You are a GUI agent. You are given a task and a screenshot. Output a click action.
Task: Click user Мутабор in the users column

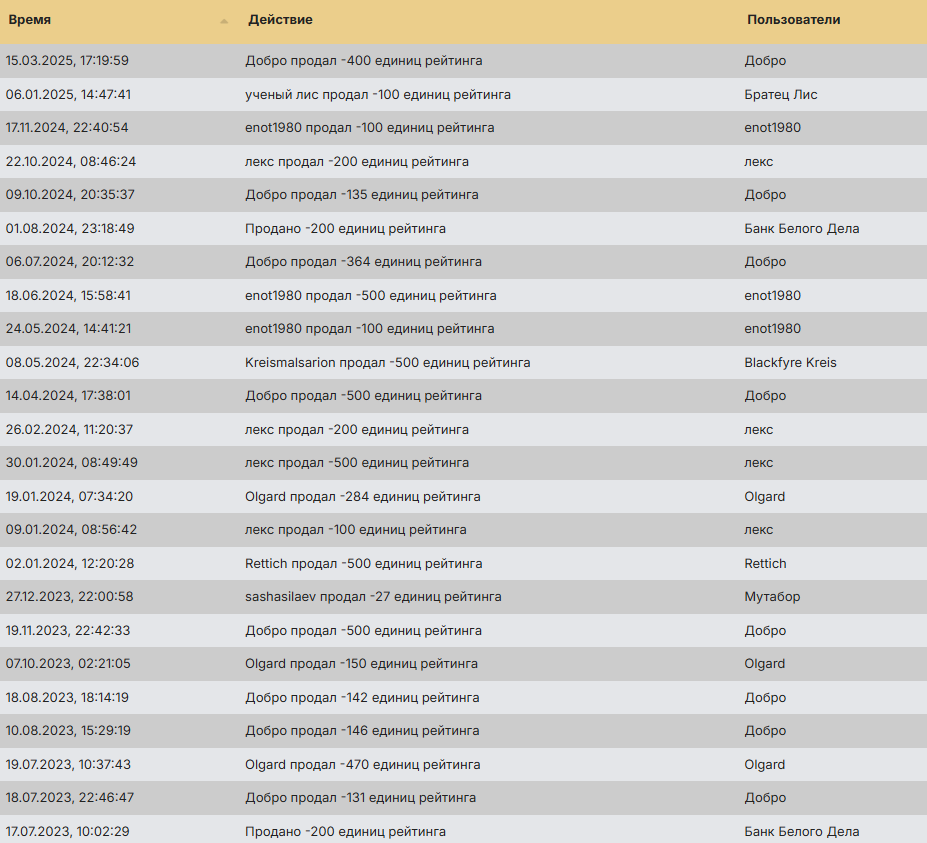tap(772, 597)
